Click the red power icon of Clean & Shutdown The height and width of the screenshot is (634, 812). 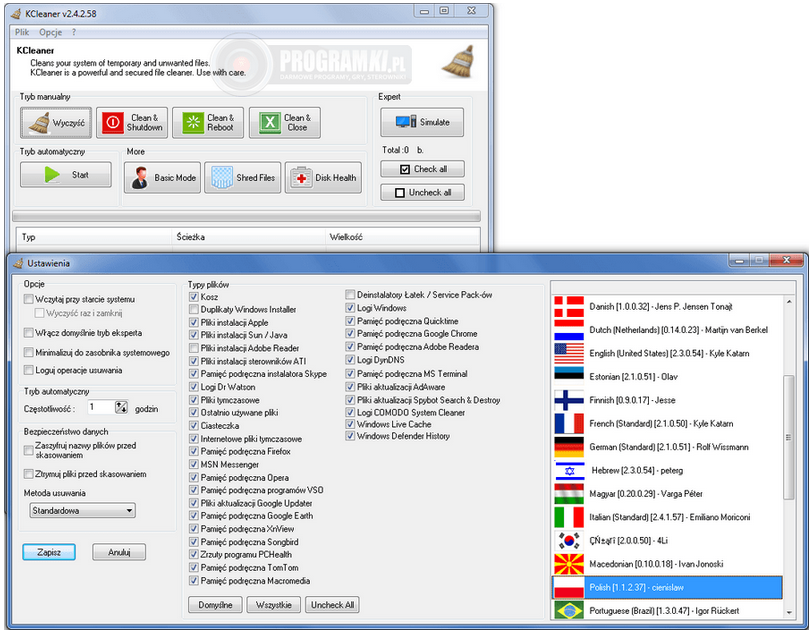click(112, 123)
